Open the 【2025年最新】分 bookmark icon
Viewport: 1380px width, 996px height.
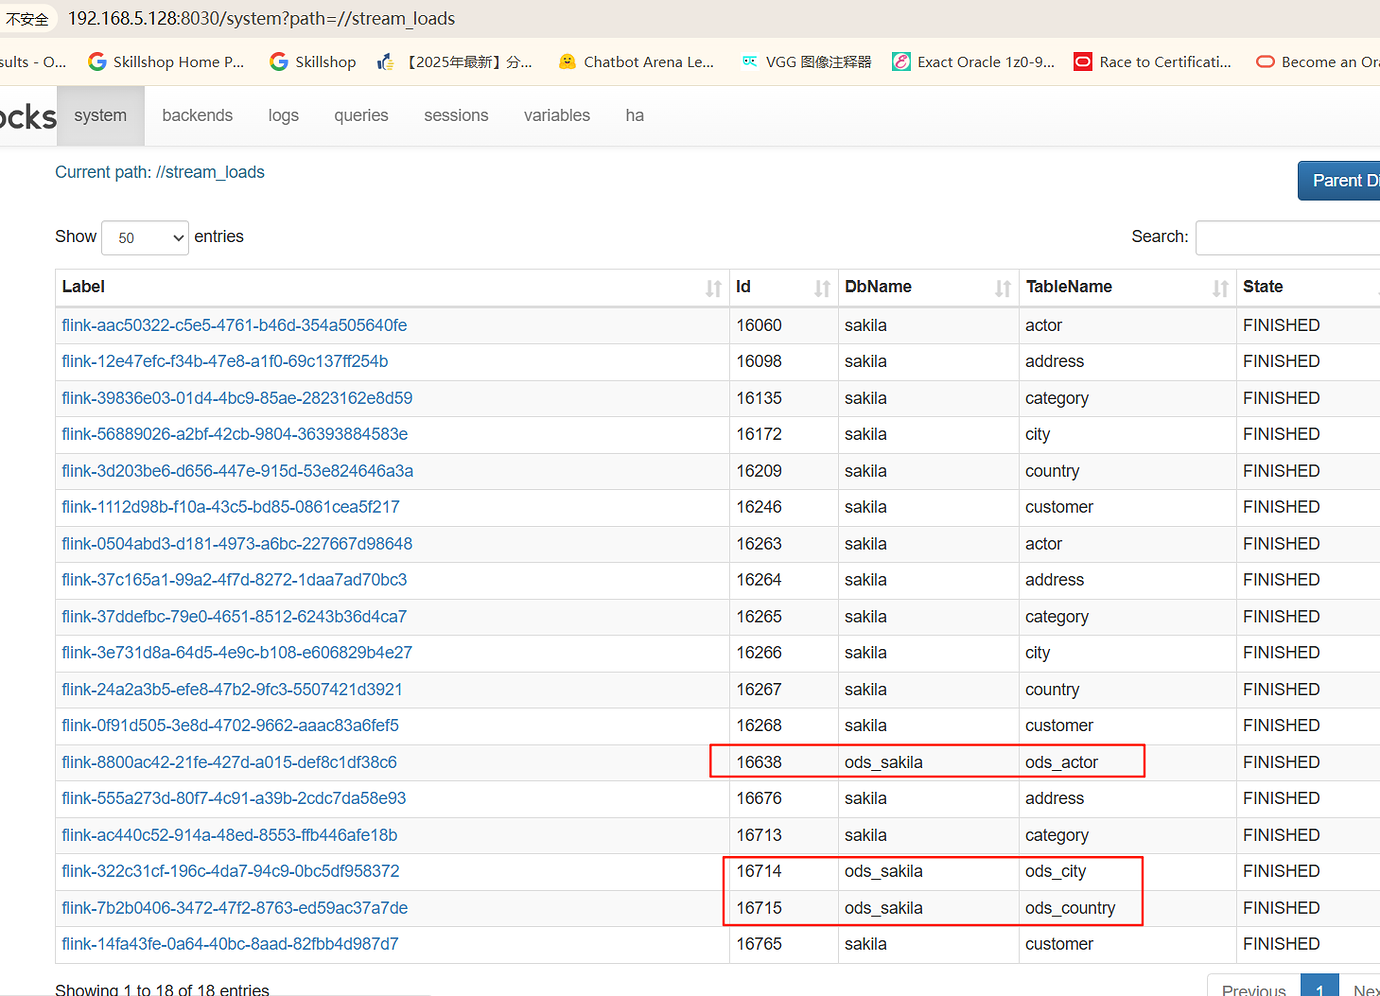point(385,61)
